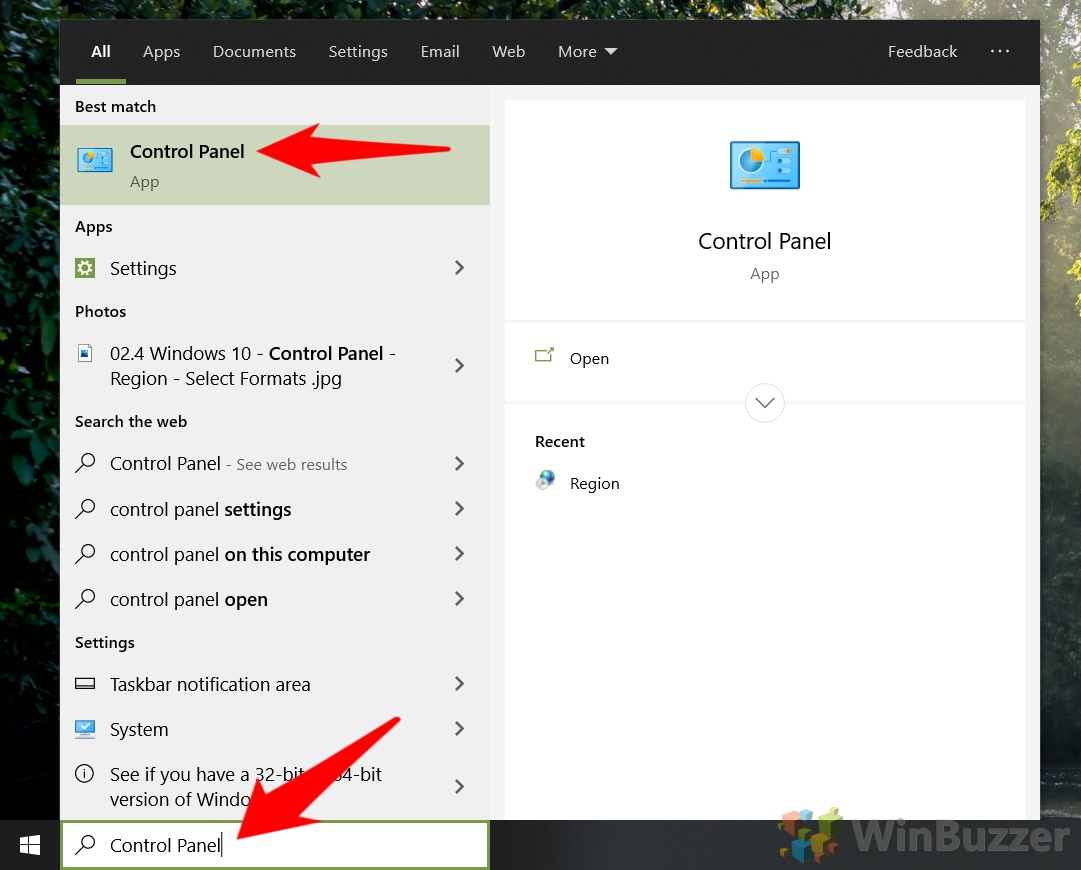Click the large Control Panel preview icon

[x=765, y=165]
